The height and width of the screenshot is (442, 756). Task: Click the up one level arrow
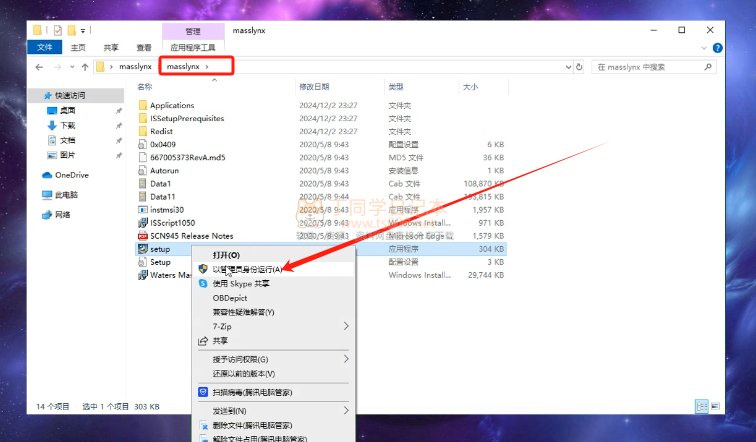point(85,67)
